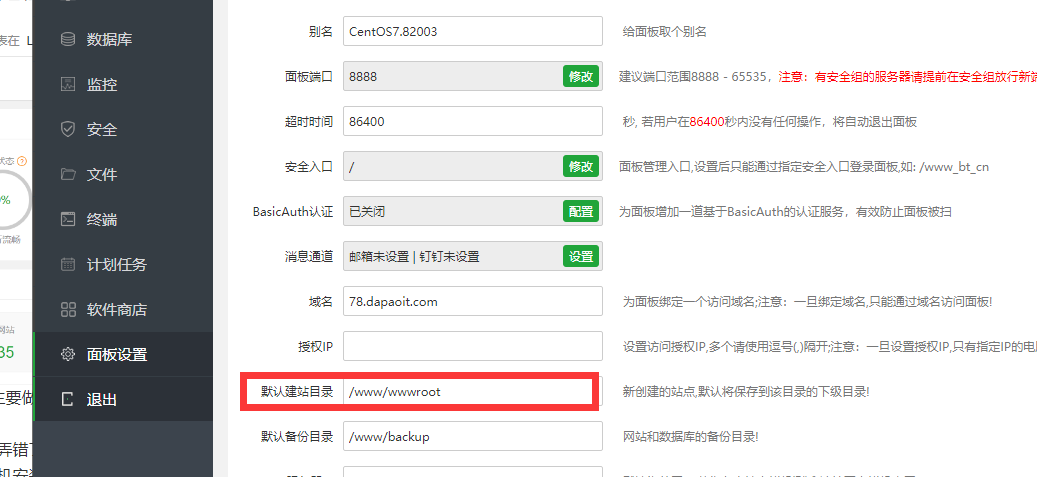Click the software store grid icon
The height and width of the screenshot is (477, 1037).
(67, 310)
